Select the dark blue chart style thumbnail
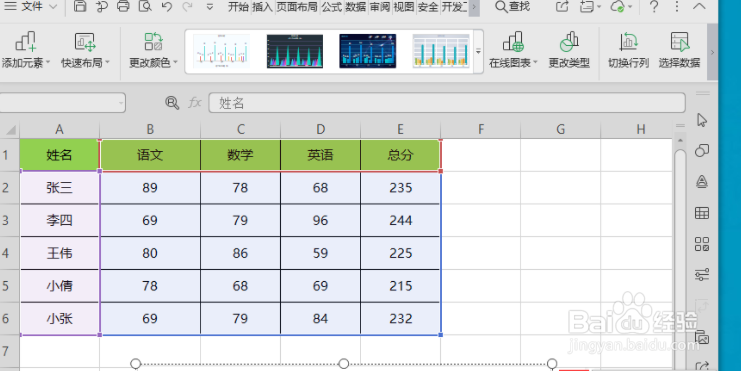 tap(368, 51)
